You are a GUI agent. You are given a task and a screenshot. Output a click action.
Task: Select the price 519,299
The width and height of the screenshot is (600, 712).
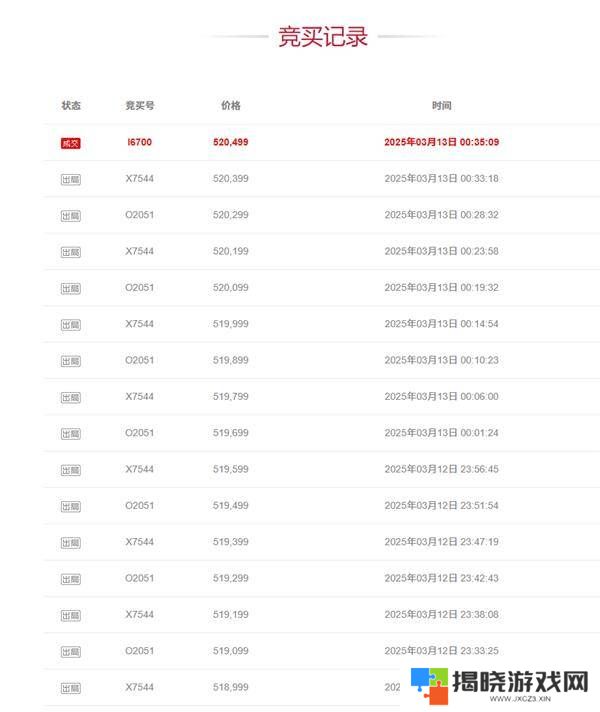click(x=231, y=578)
